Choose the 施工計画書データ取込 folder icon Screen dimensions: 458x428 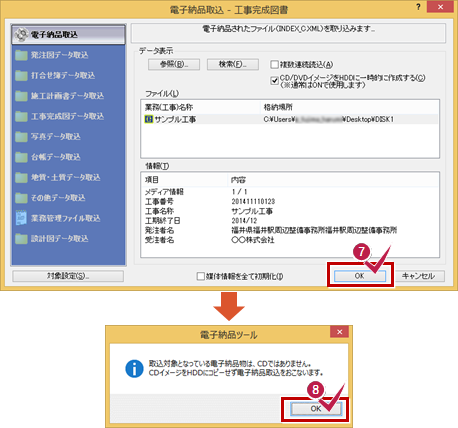click(21, 96)
